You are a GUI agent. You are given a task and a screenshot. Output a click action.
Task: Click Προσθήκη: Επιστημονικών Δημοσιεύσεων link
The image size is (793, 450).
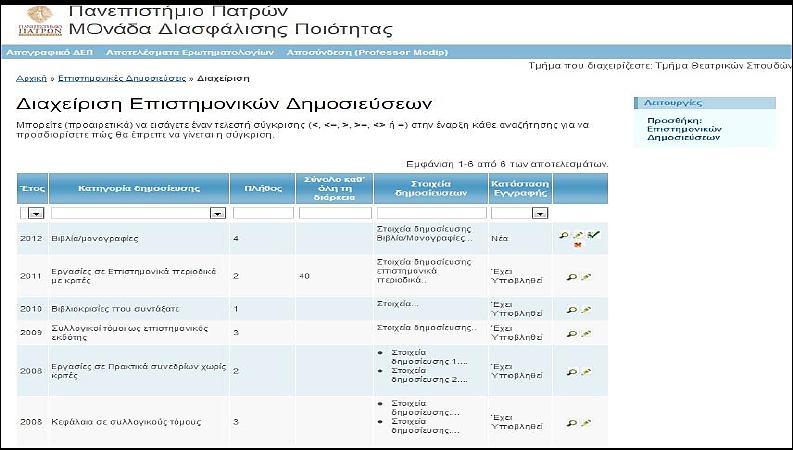[684, 129]
